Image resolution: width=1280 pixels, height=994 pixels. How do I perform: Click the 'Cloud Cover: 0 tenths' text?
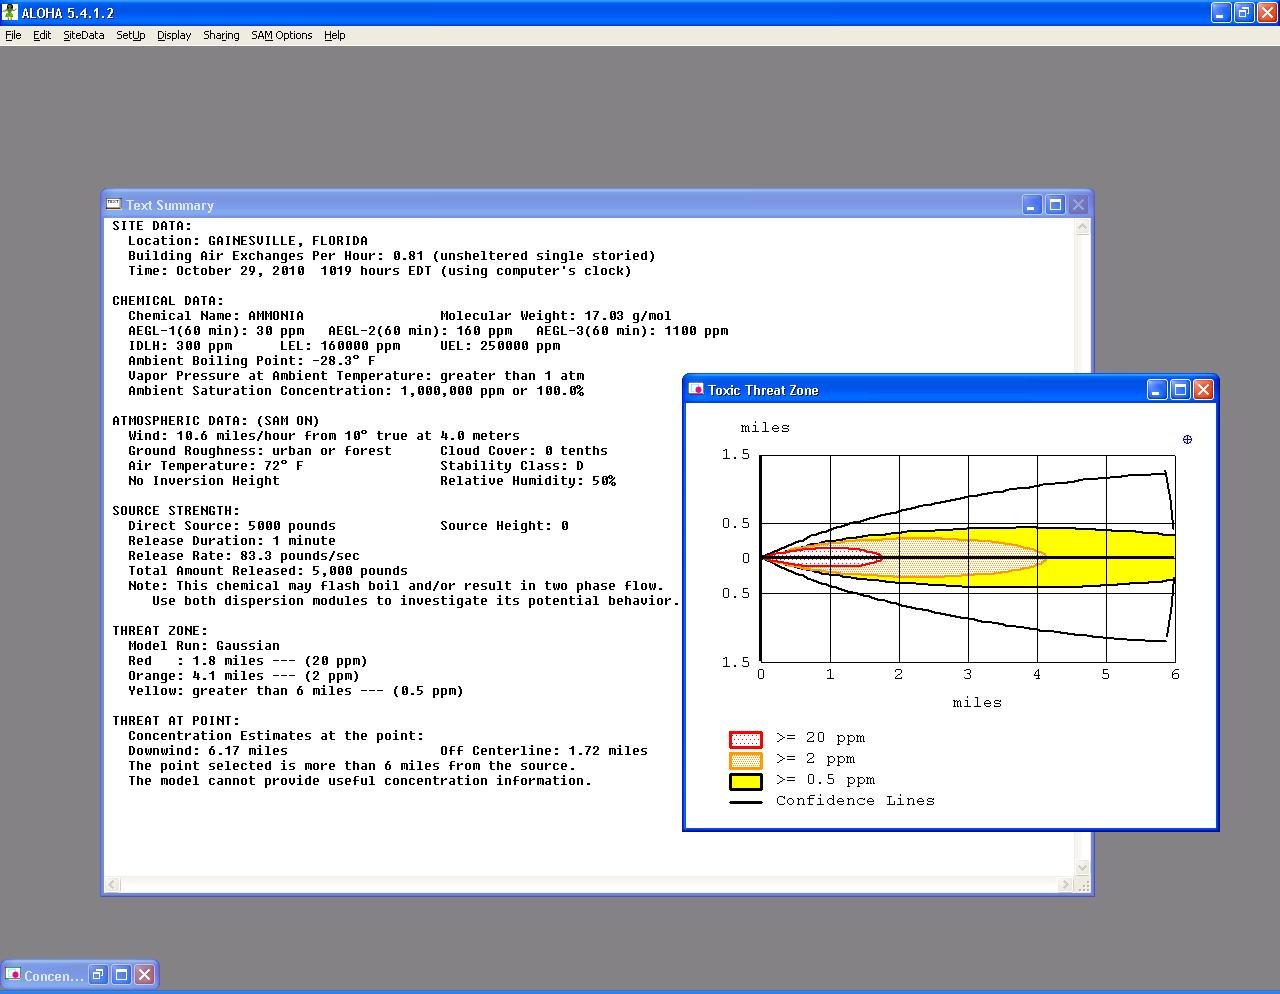524,451
